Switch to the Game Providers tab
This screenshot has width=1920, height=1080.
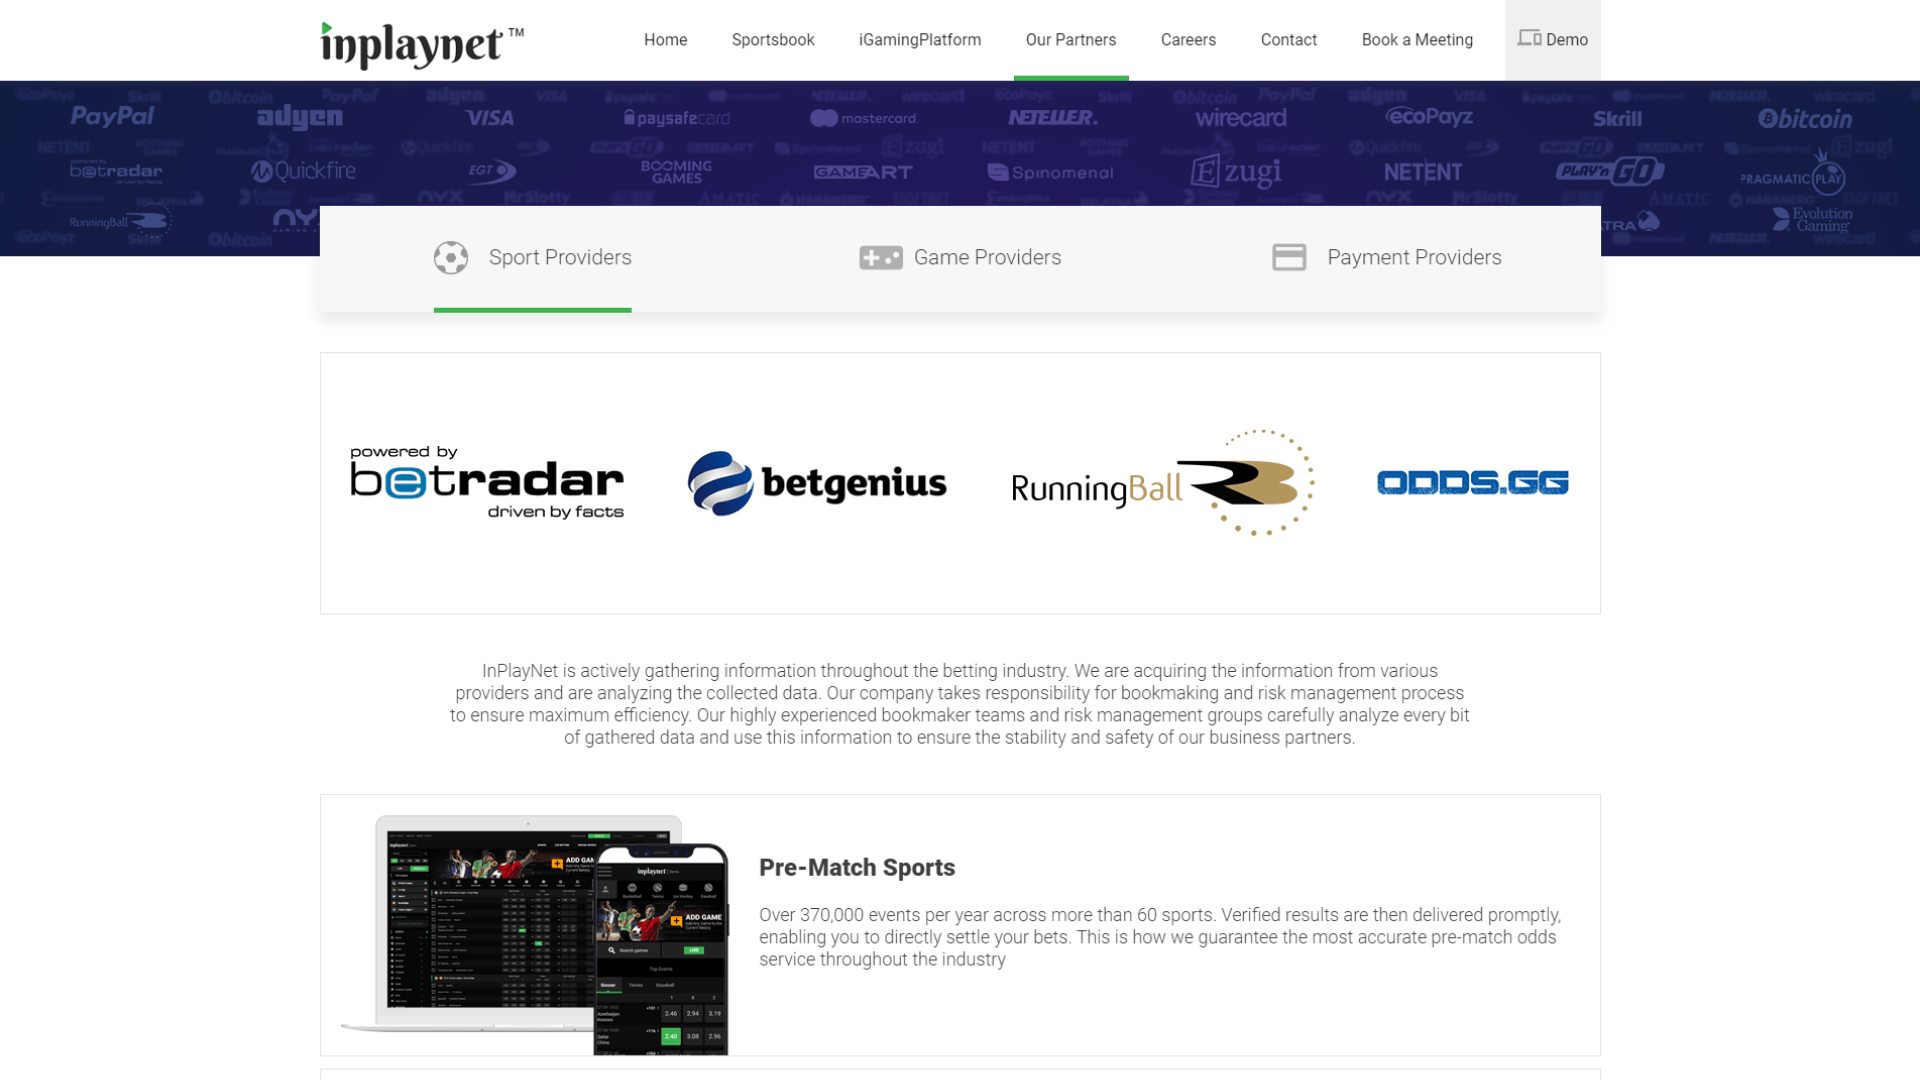pos(960,258)
